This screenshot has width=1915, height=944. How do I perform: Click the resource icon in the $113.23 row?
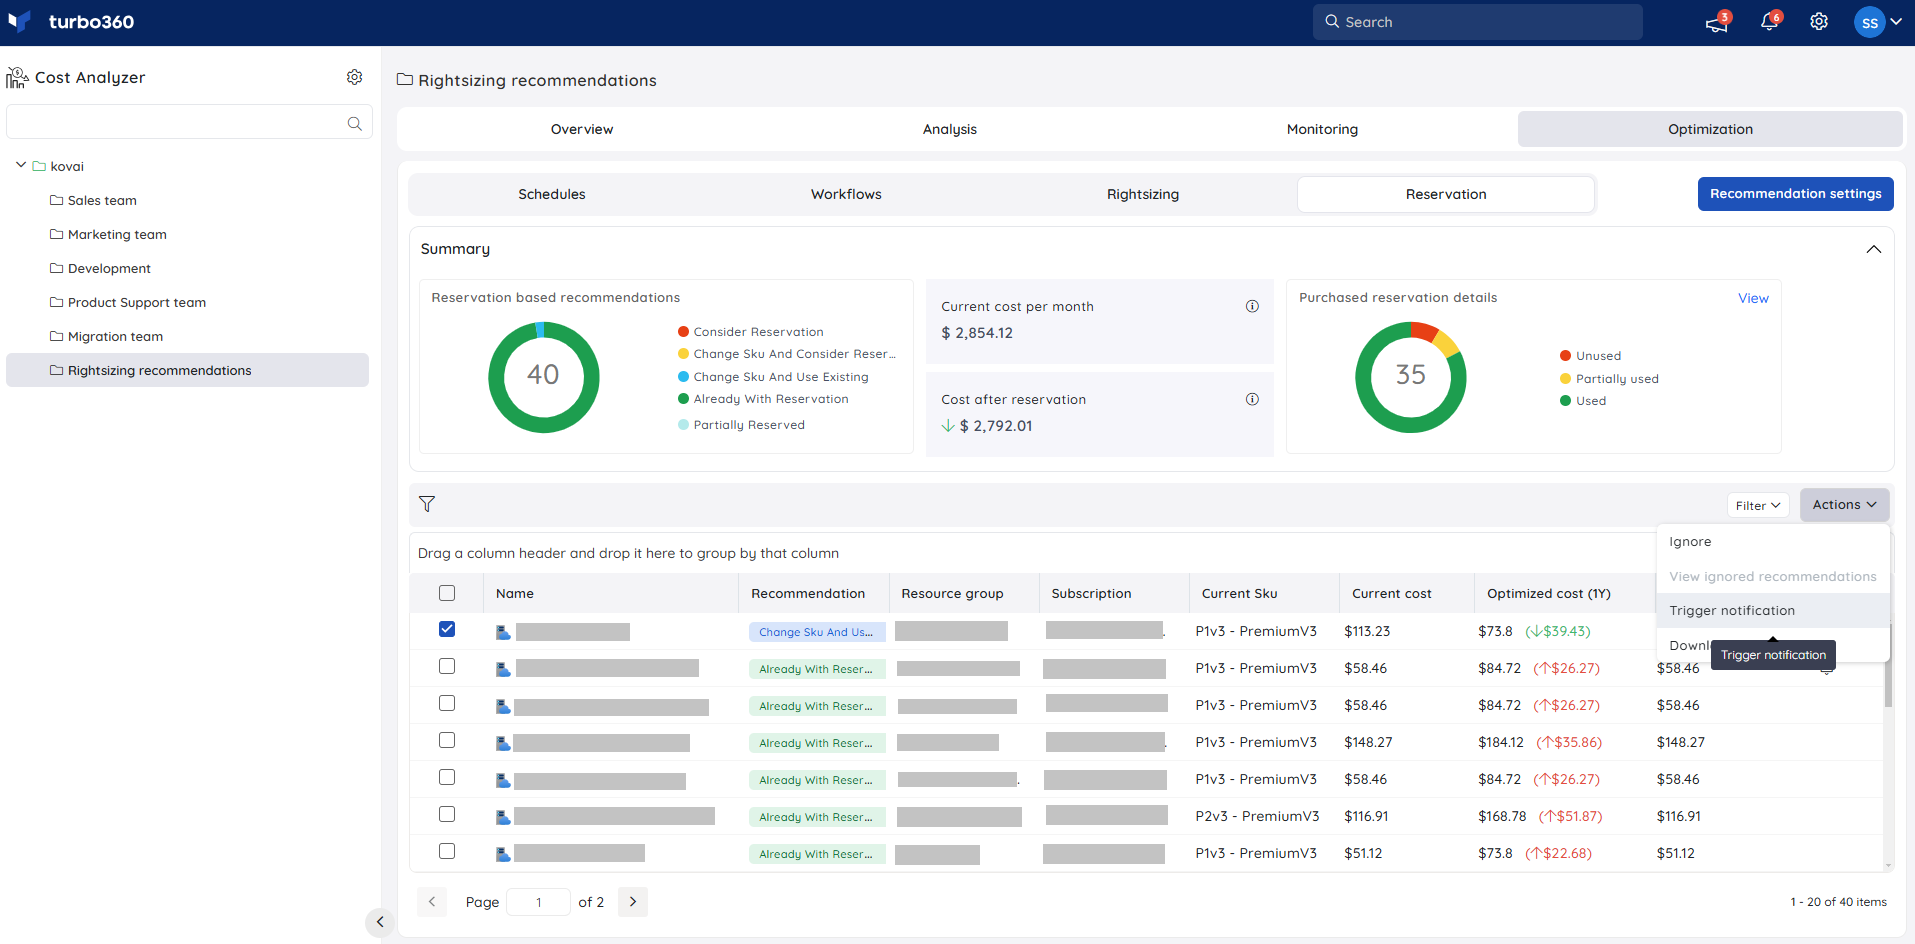pyautogui.click(x=503, y=632)
